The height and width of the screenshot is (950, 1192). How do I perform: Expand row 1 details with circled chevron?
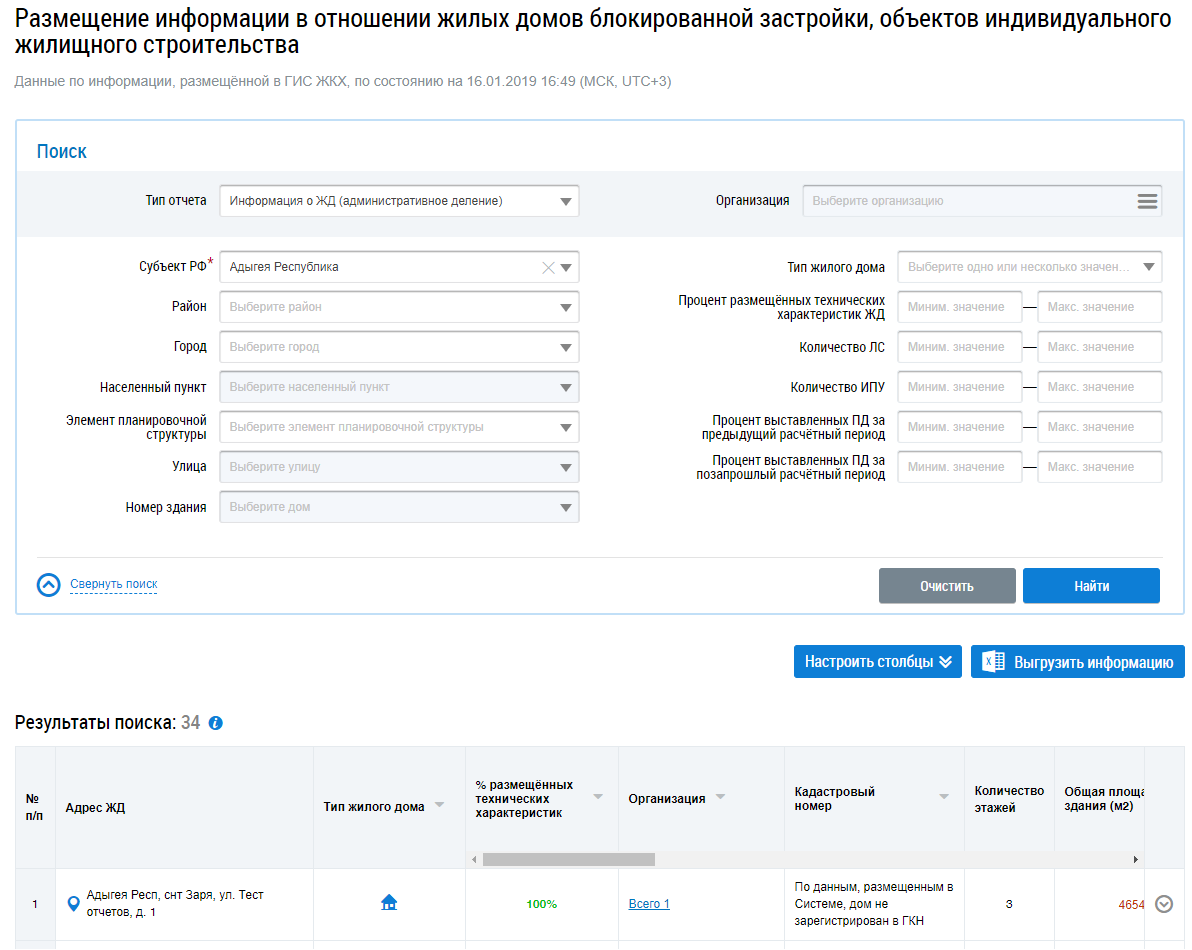pyautogui.click(x=1163, y=904)
